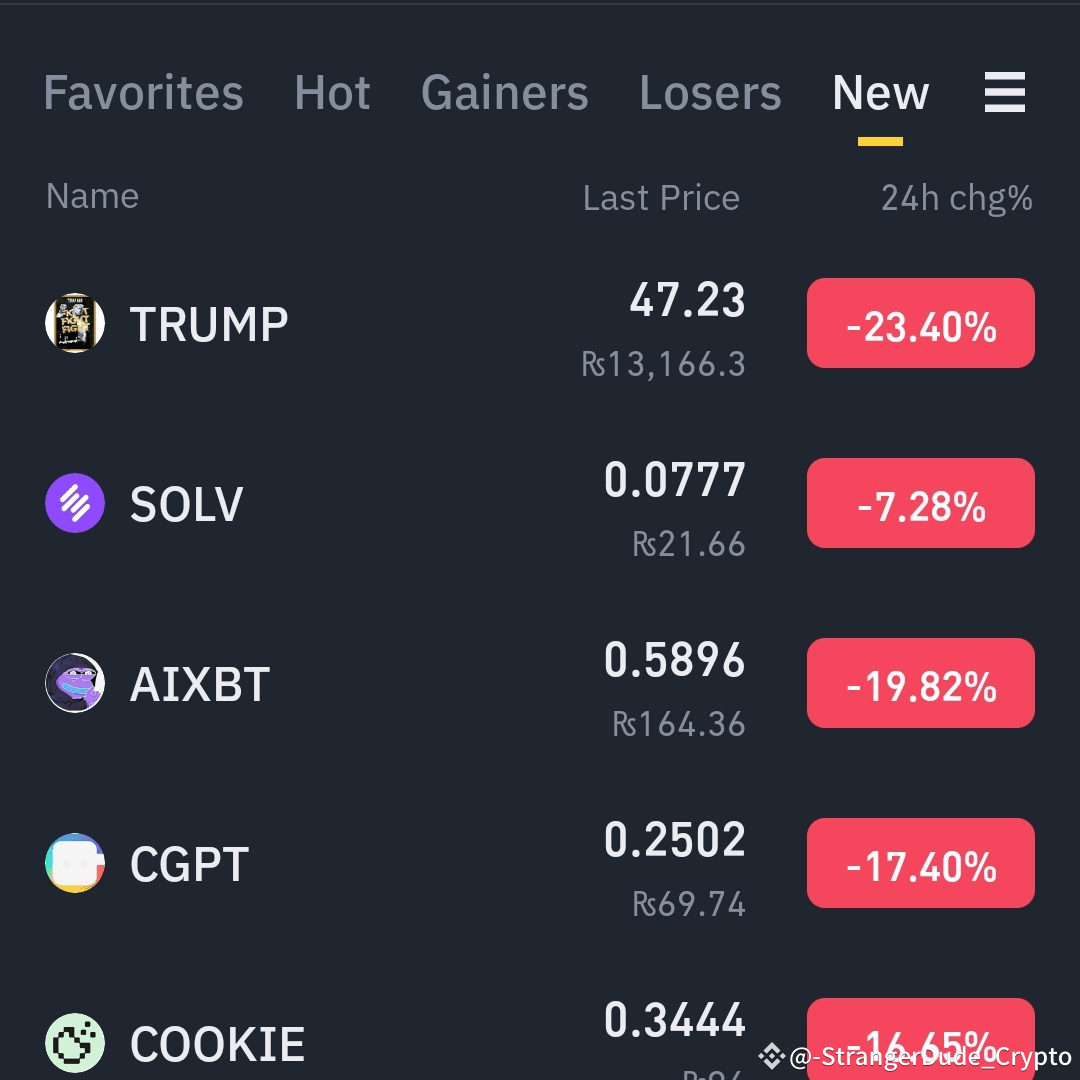1080x1080 pixels.
Task: Click the -17.40% badge for CGPT
Action: pos(920,862)
